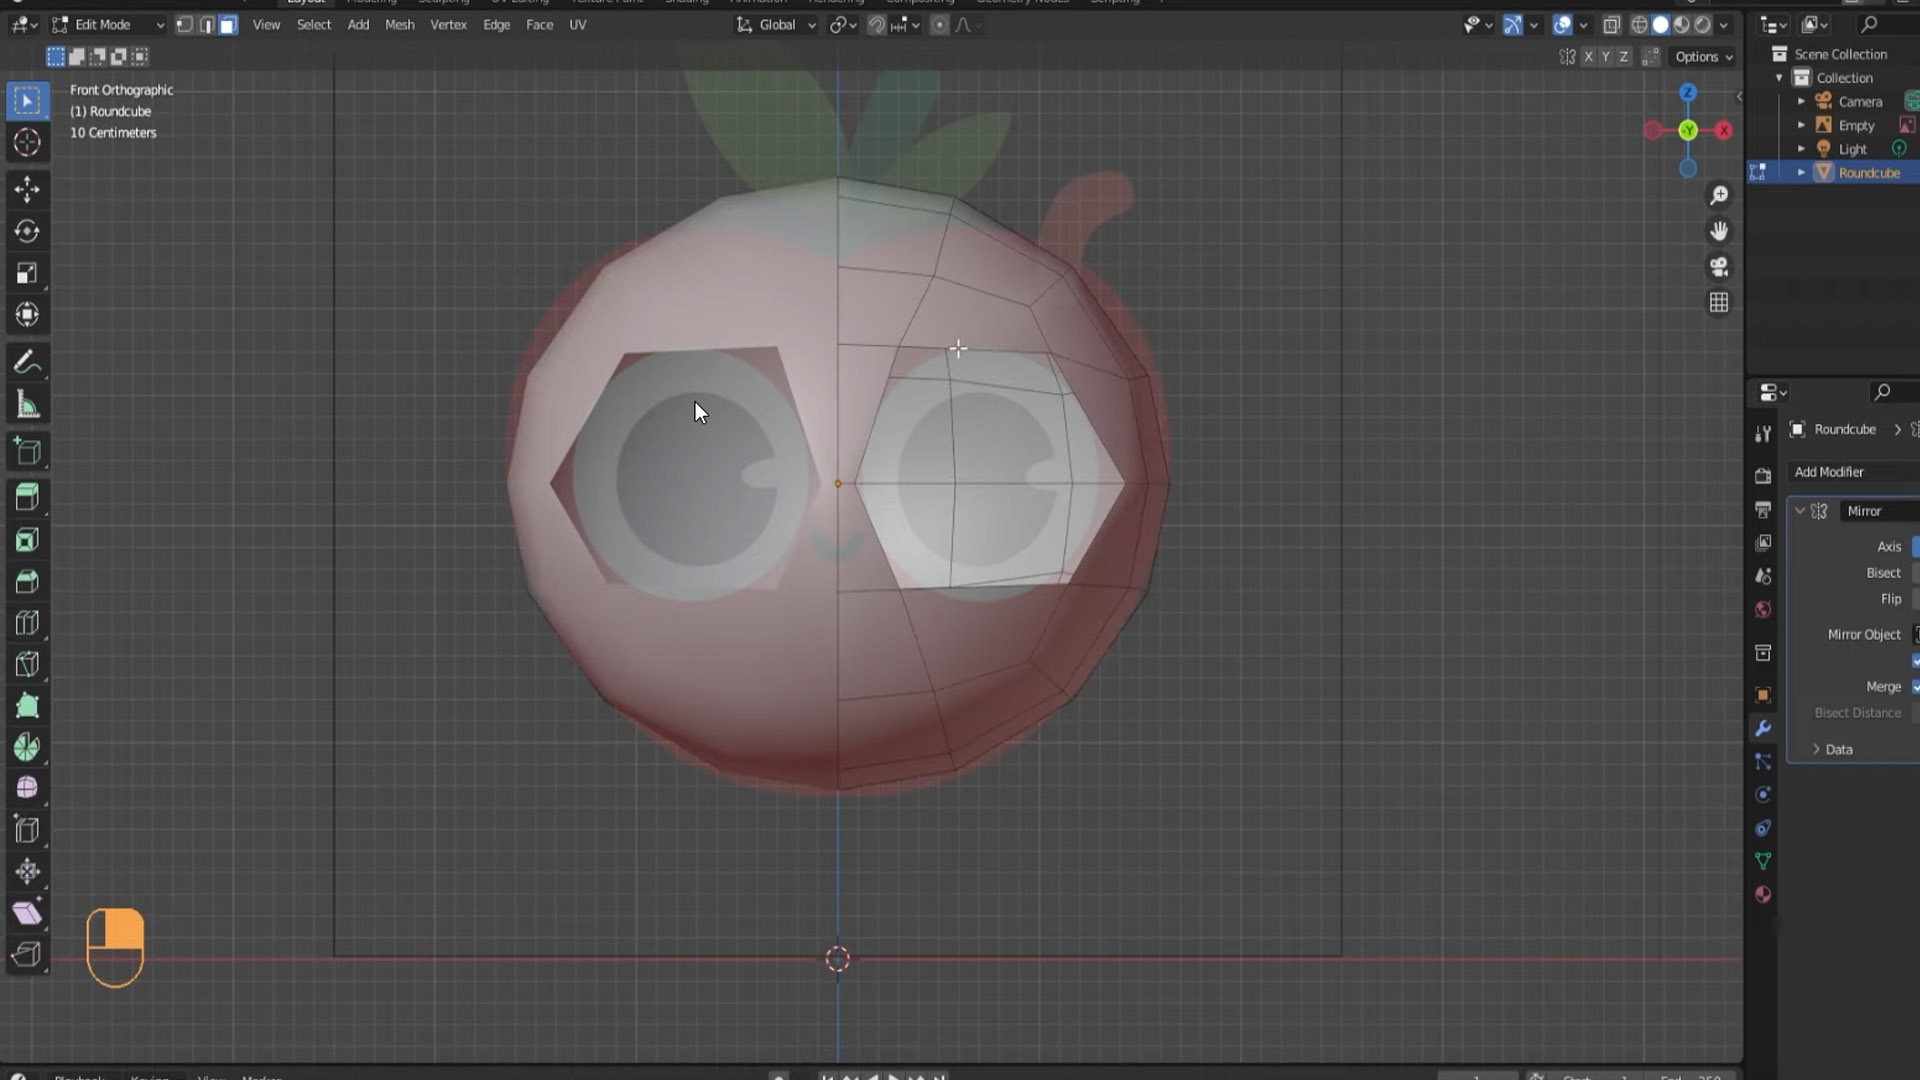
Task: Open the Render Properties tab
Action: [1763, 476]
